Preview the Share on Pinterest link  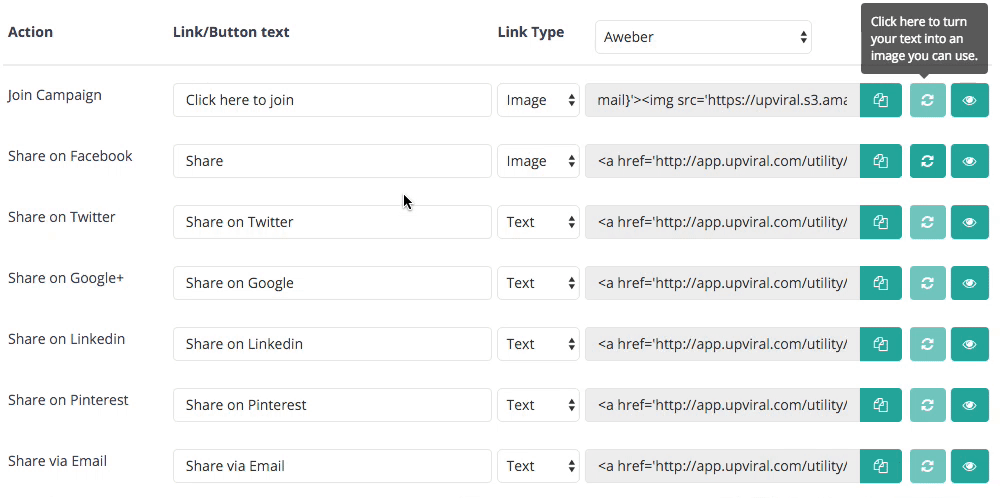(x=969, y=405)
